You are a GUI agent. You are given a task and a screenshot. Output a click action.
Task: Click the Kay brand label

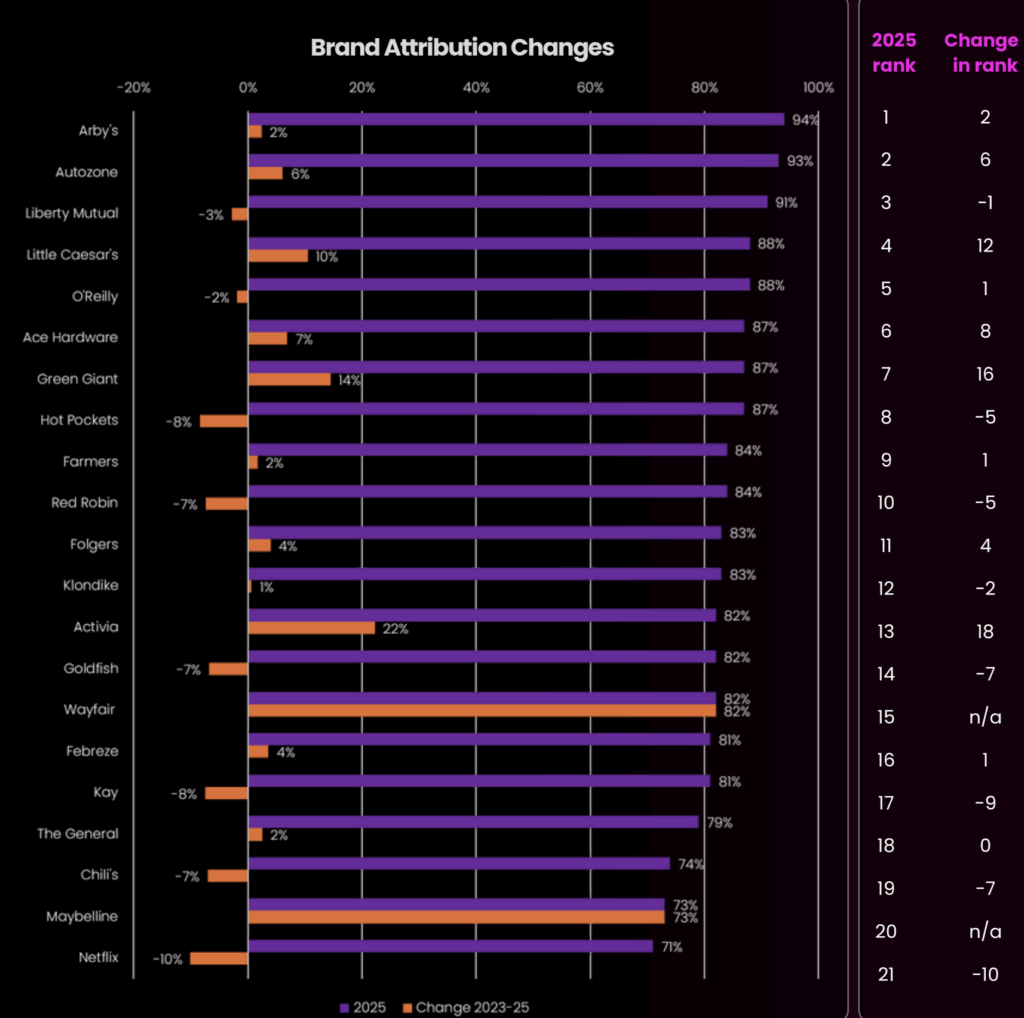[105, 792]
